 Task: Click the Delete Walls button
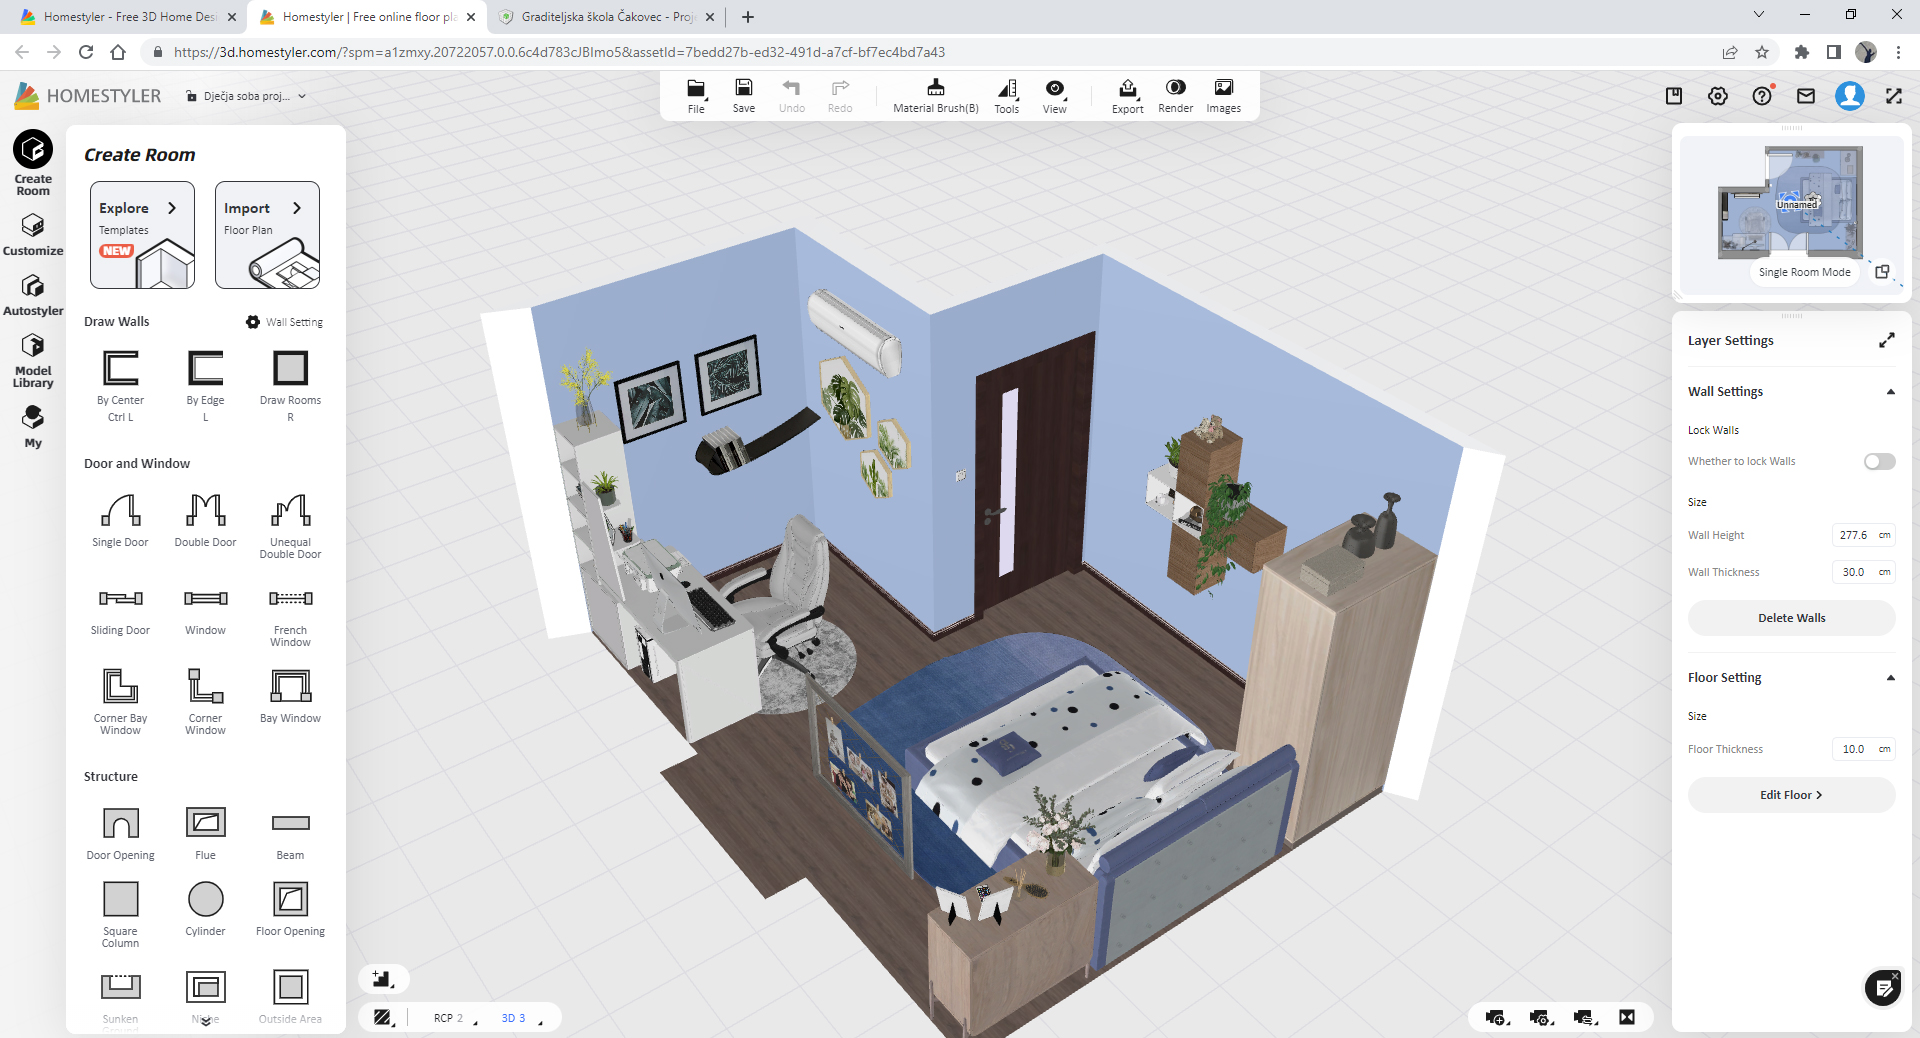pos(1791,618)
